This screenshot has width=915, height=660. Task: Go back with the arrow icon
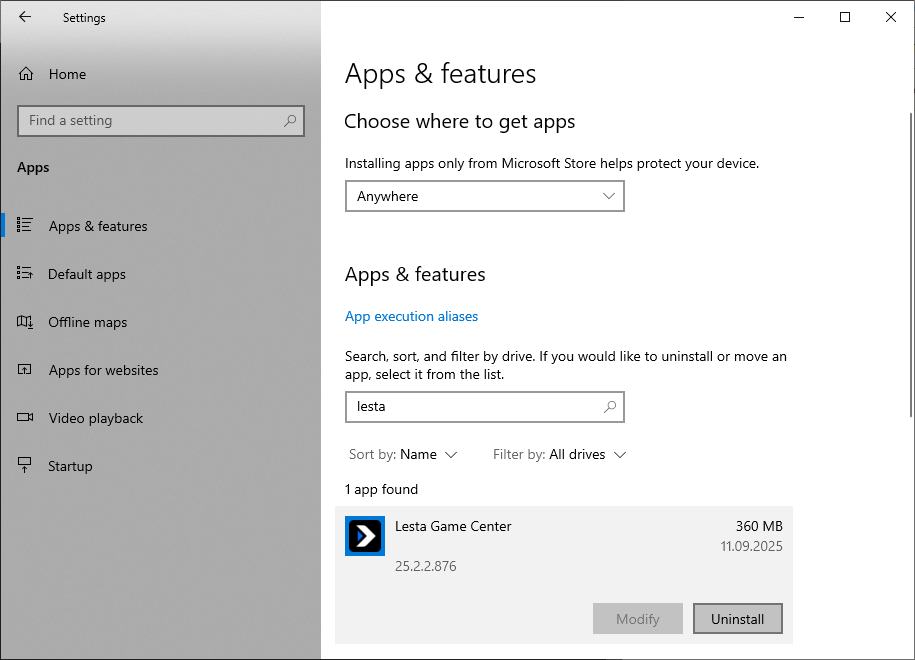point(25,17)
